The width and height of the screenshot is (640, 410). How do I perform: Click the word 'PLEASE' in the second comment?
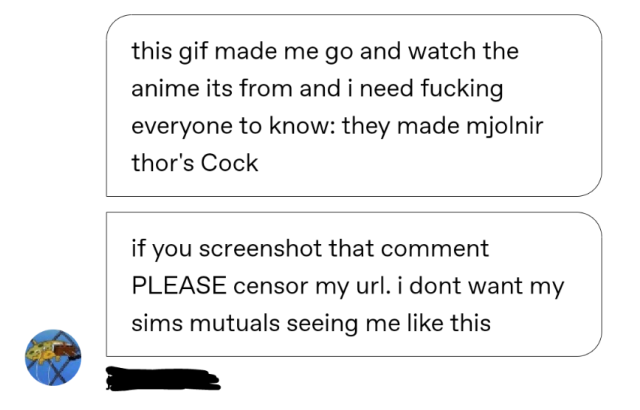[x=179, y=285]
